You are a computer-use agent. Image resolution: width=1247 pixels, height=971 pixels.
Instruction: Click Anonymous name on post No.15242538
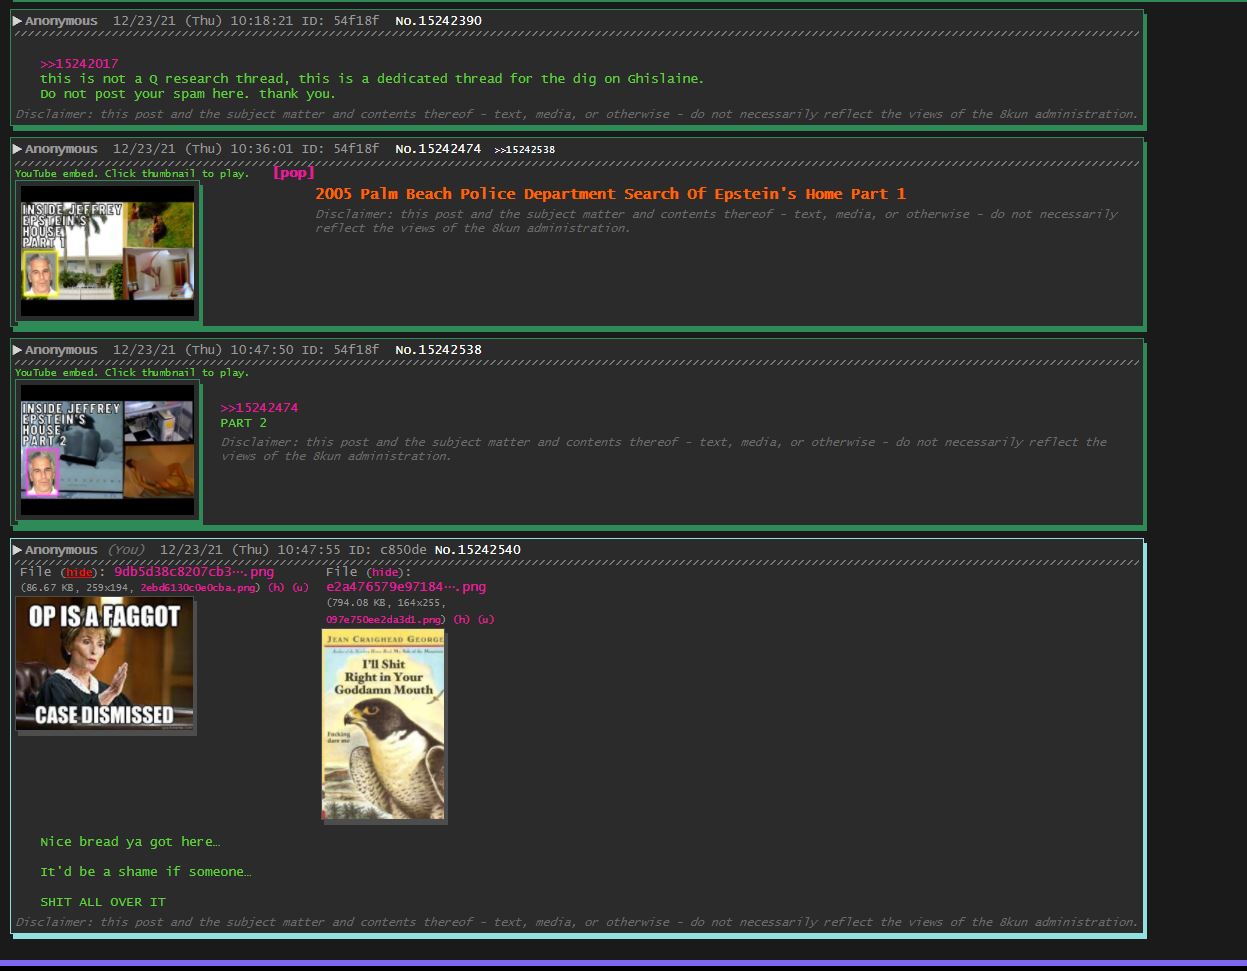click(x=61, y=350)
